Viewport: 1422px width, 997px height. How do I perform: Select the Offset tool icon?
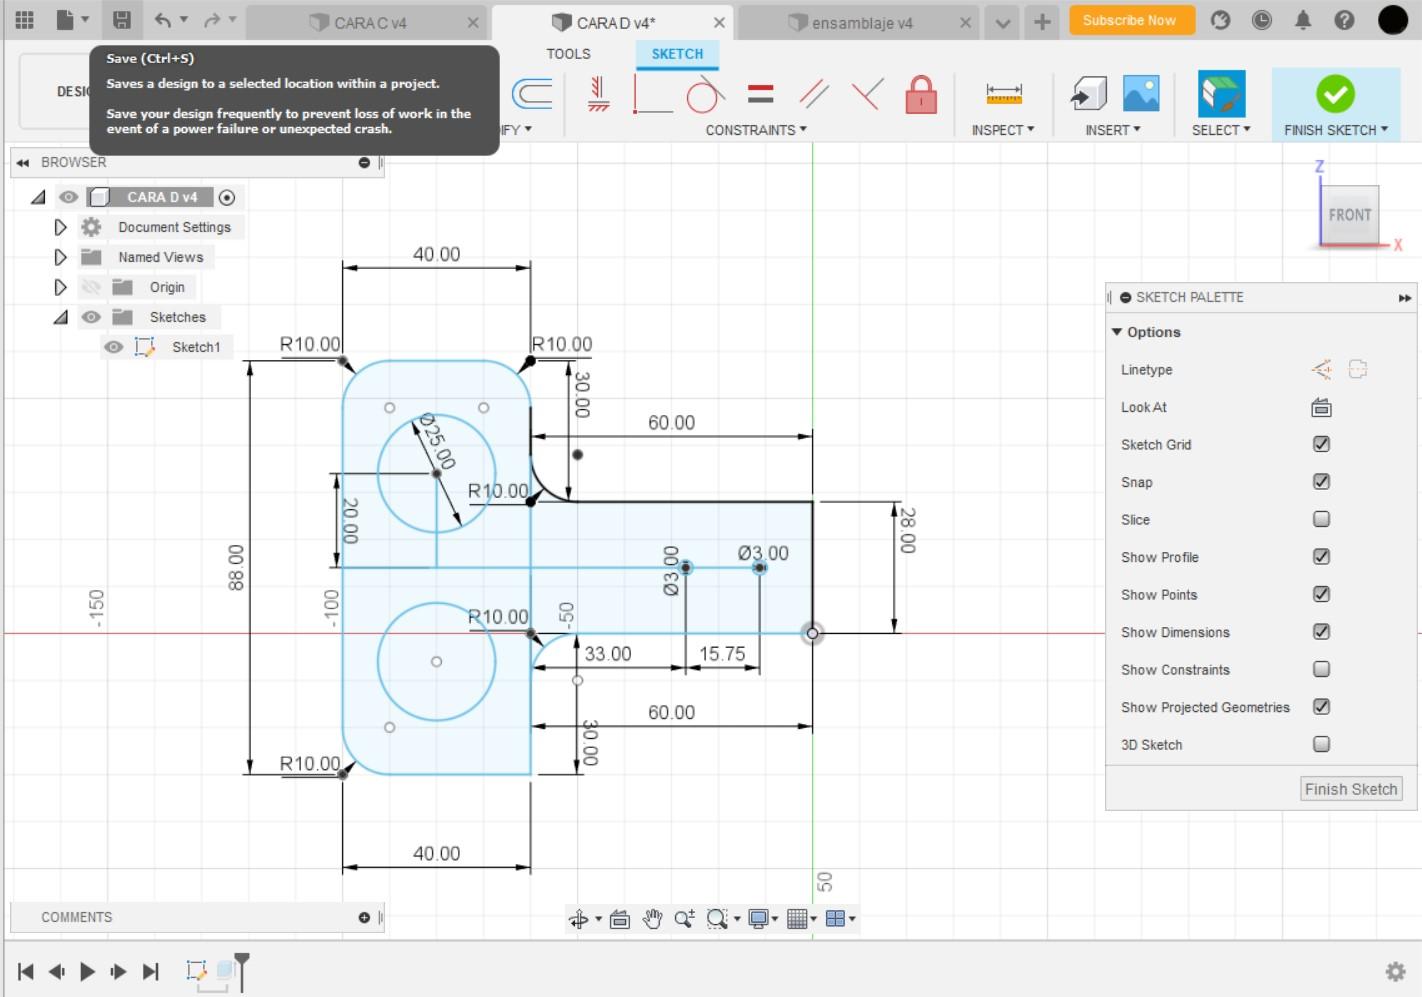coord(532,95)
